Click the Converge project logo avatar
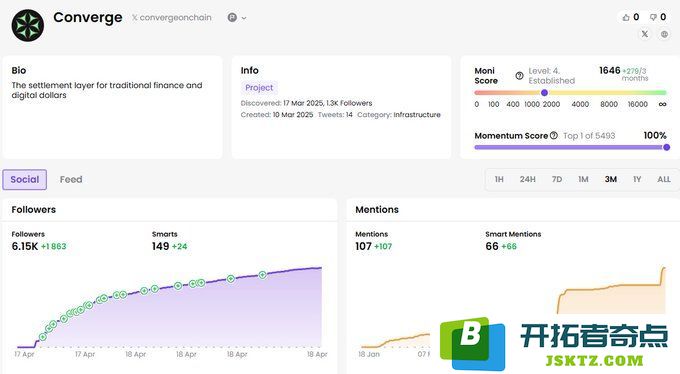This screenshot has width=680, height=374. pos(28,26)
